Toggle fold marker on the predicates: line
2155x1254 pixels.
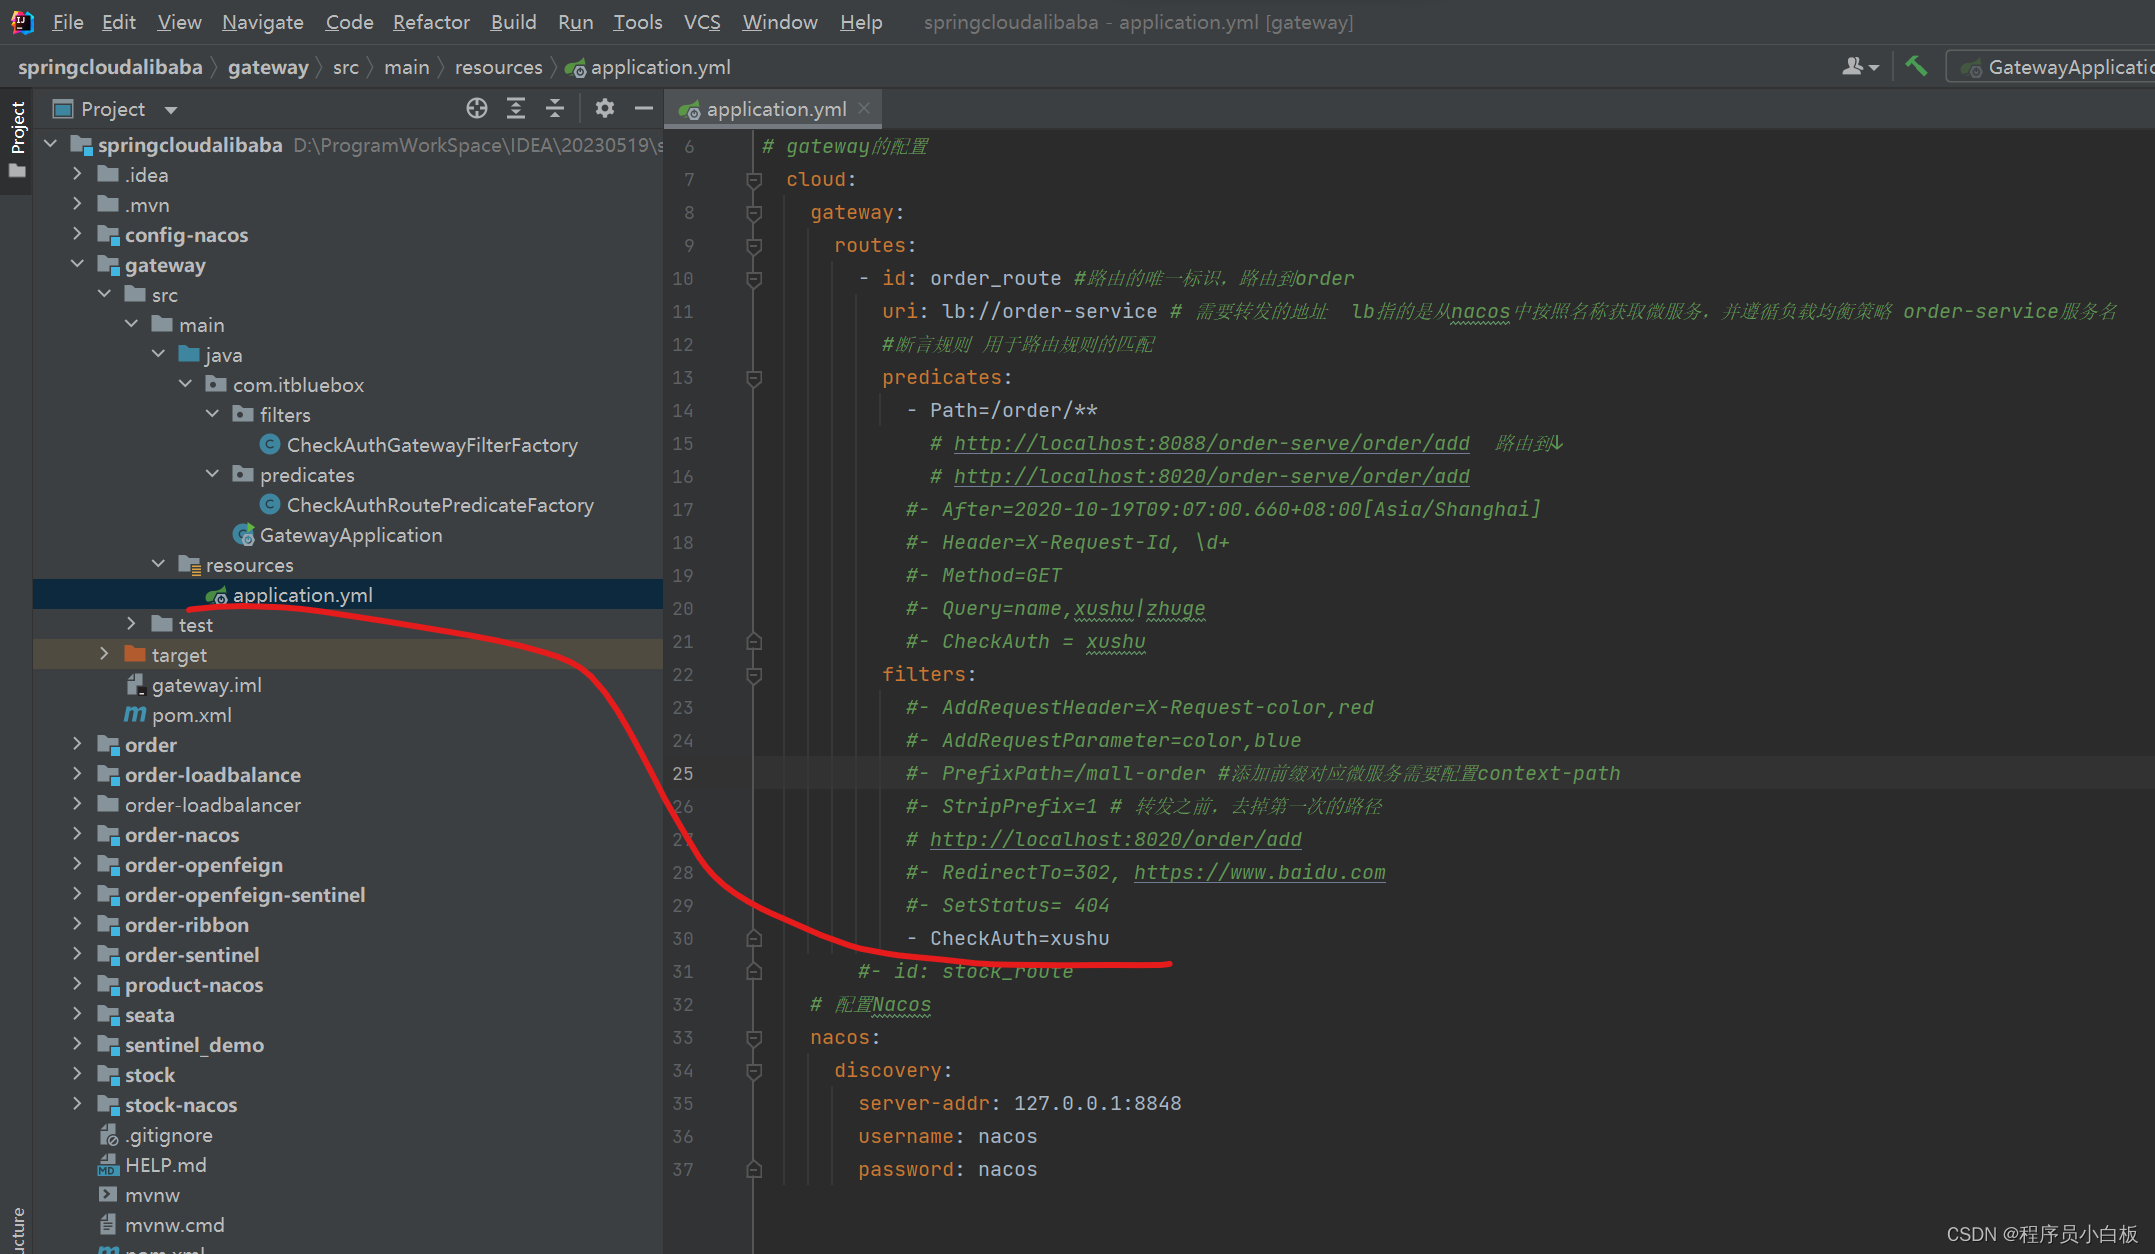[x=754, y=378]
